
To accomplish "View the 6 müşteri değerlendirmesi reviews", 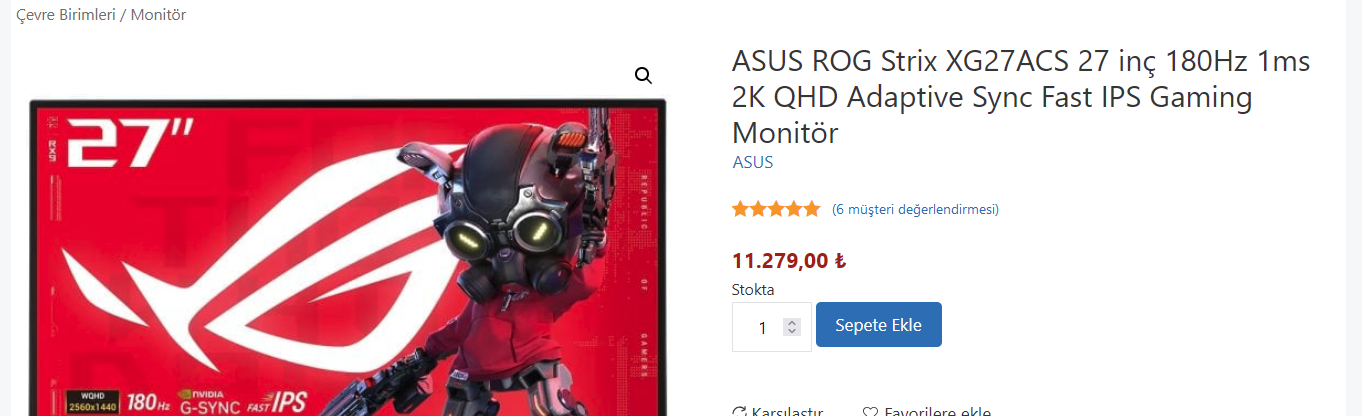I will (915, 209).
